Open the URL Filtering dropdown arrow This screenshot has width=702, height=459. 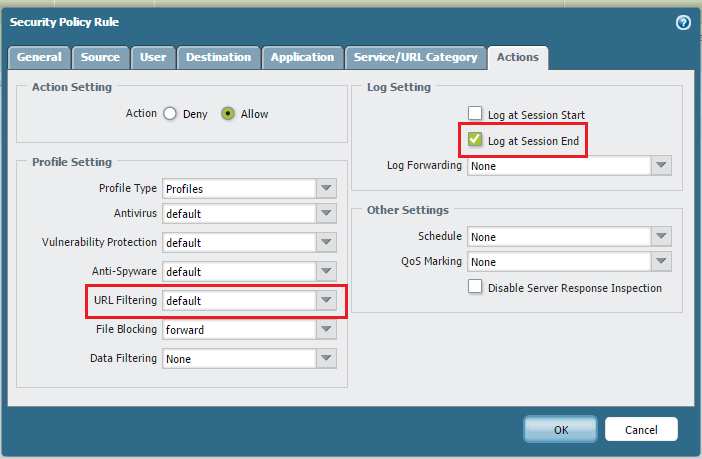point(327,300)
